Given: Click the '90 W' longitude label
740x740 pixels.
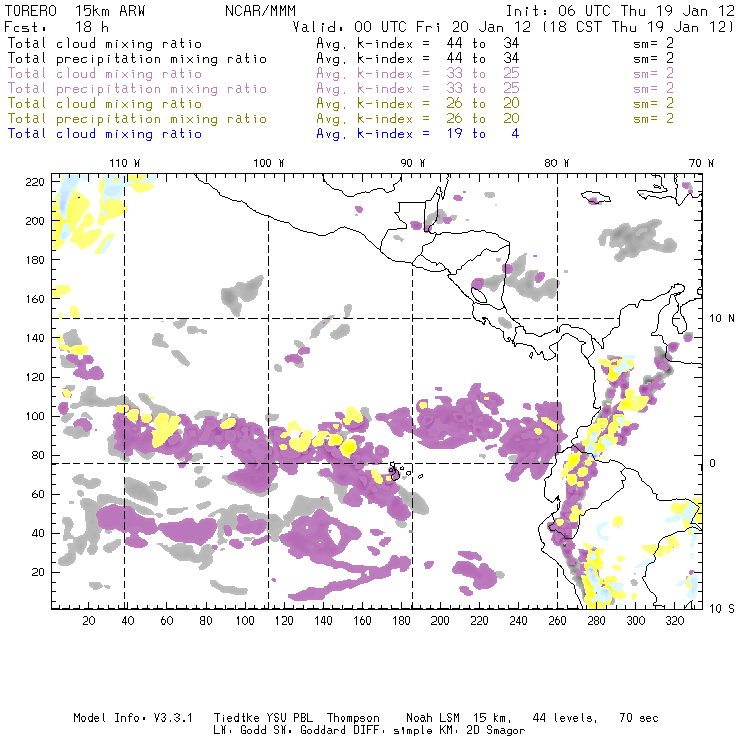Looking at the screenshot, I should pos(413,163).
